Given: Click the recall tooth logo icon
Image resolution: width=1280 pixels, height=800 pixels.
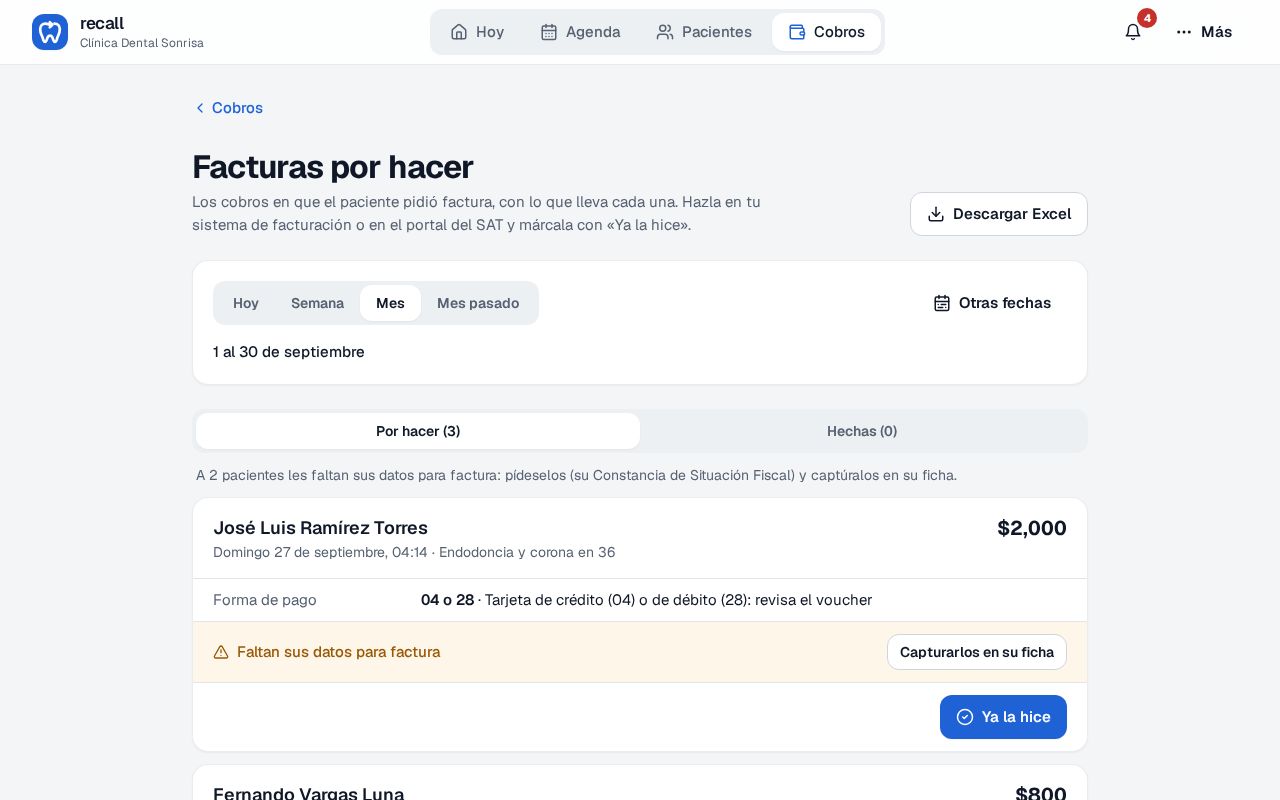Looking at the screenshot, I should [x=50, y=32].
